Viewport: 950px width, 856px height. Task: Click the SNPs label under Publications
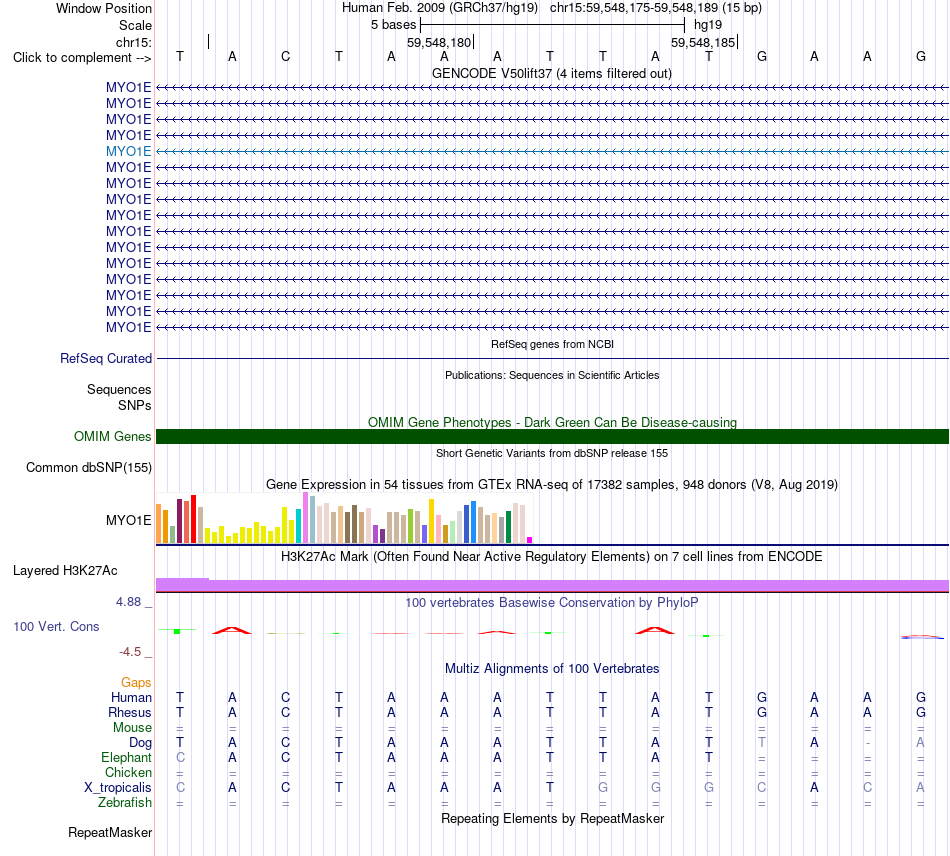(x=135, y=405)
